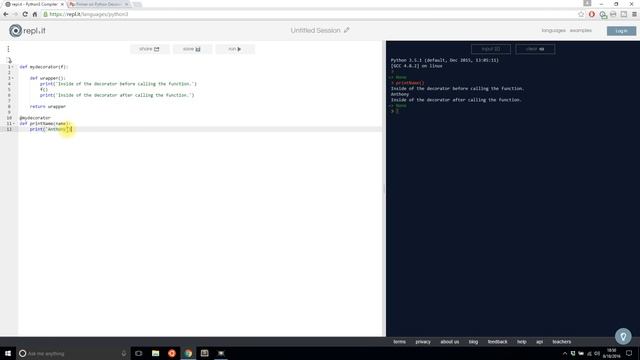Screen dimensions: 640x360
Task: Click the green circular extension icon
Action: 603,14
